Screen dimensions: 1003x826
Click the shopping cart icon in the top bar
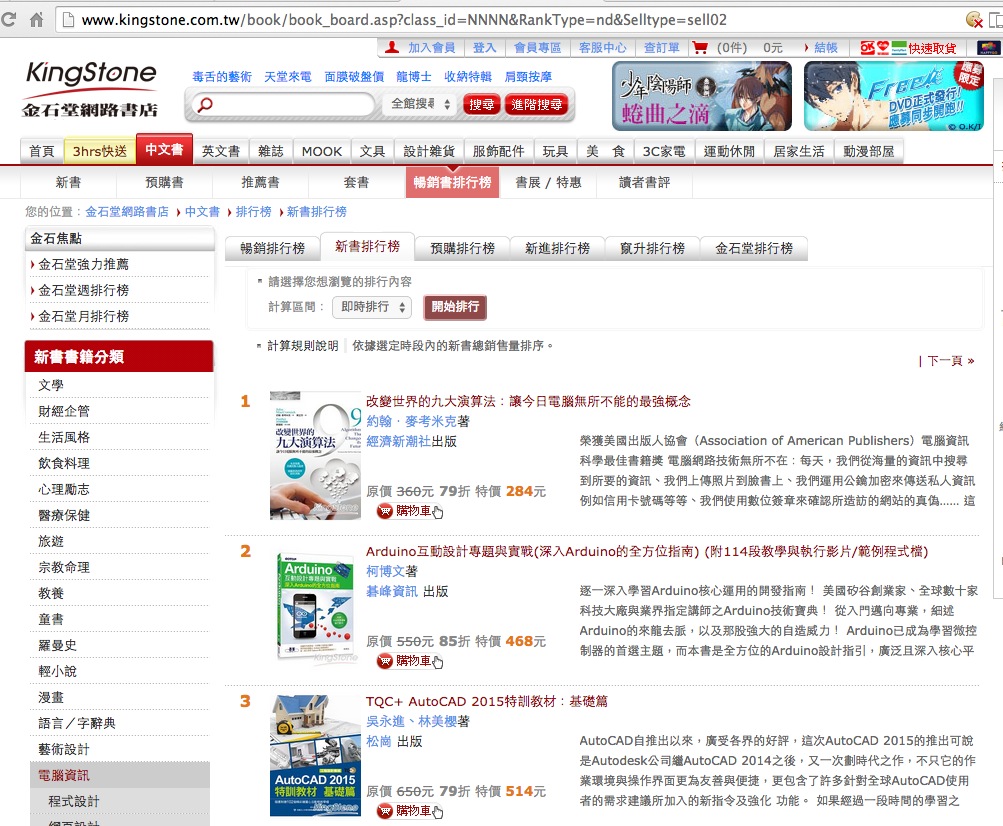coord(700,47)
